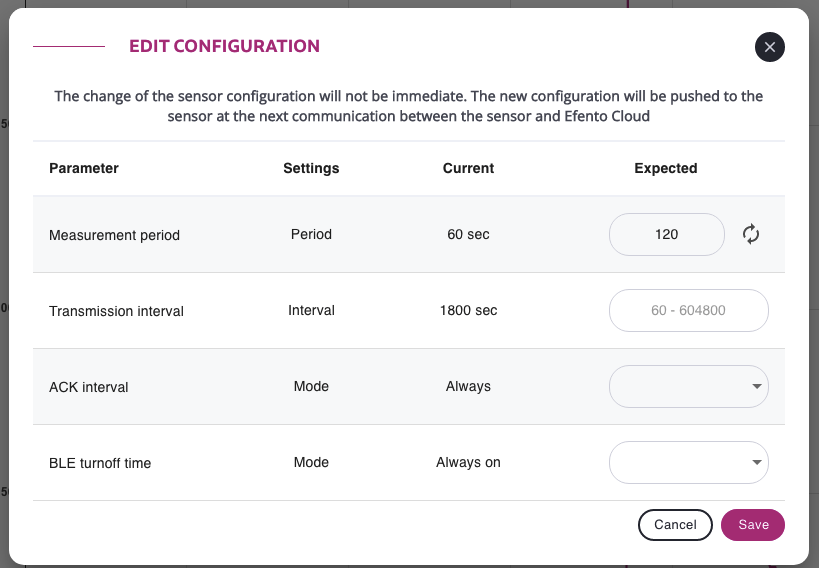Select the Transmission interval row label
819x568 pixels.
(116, 311)
